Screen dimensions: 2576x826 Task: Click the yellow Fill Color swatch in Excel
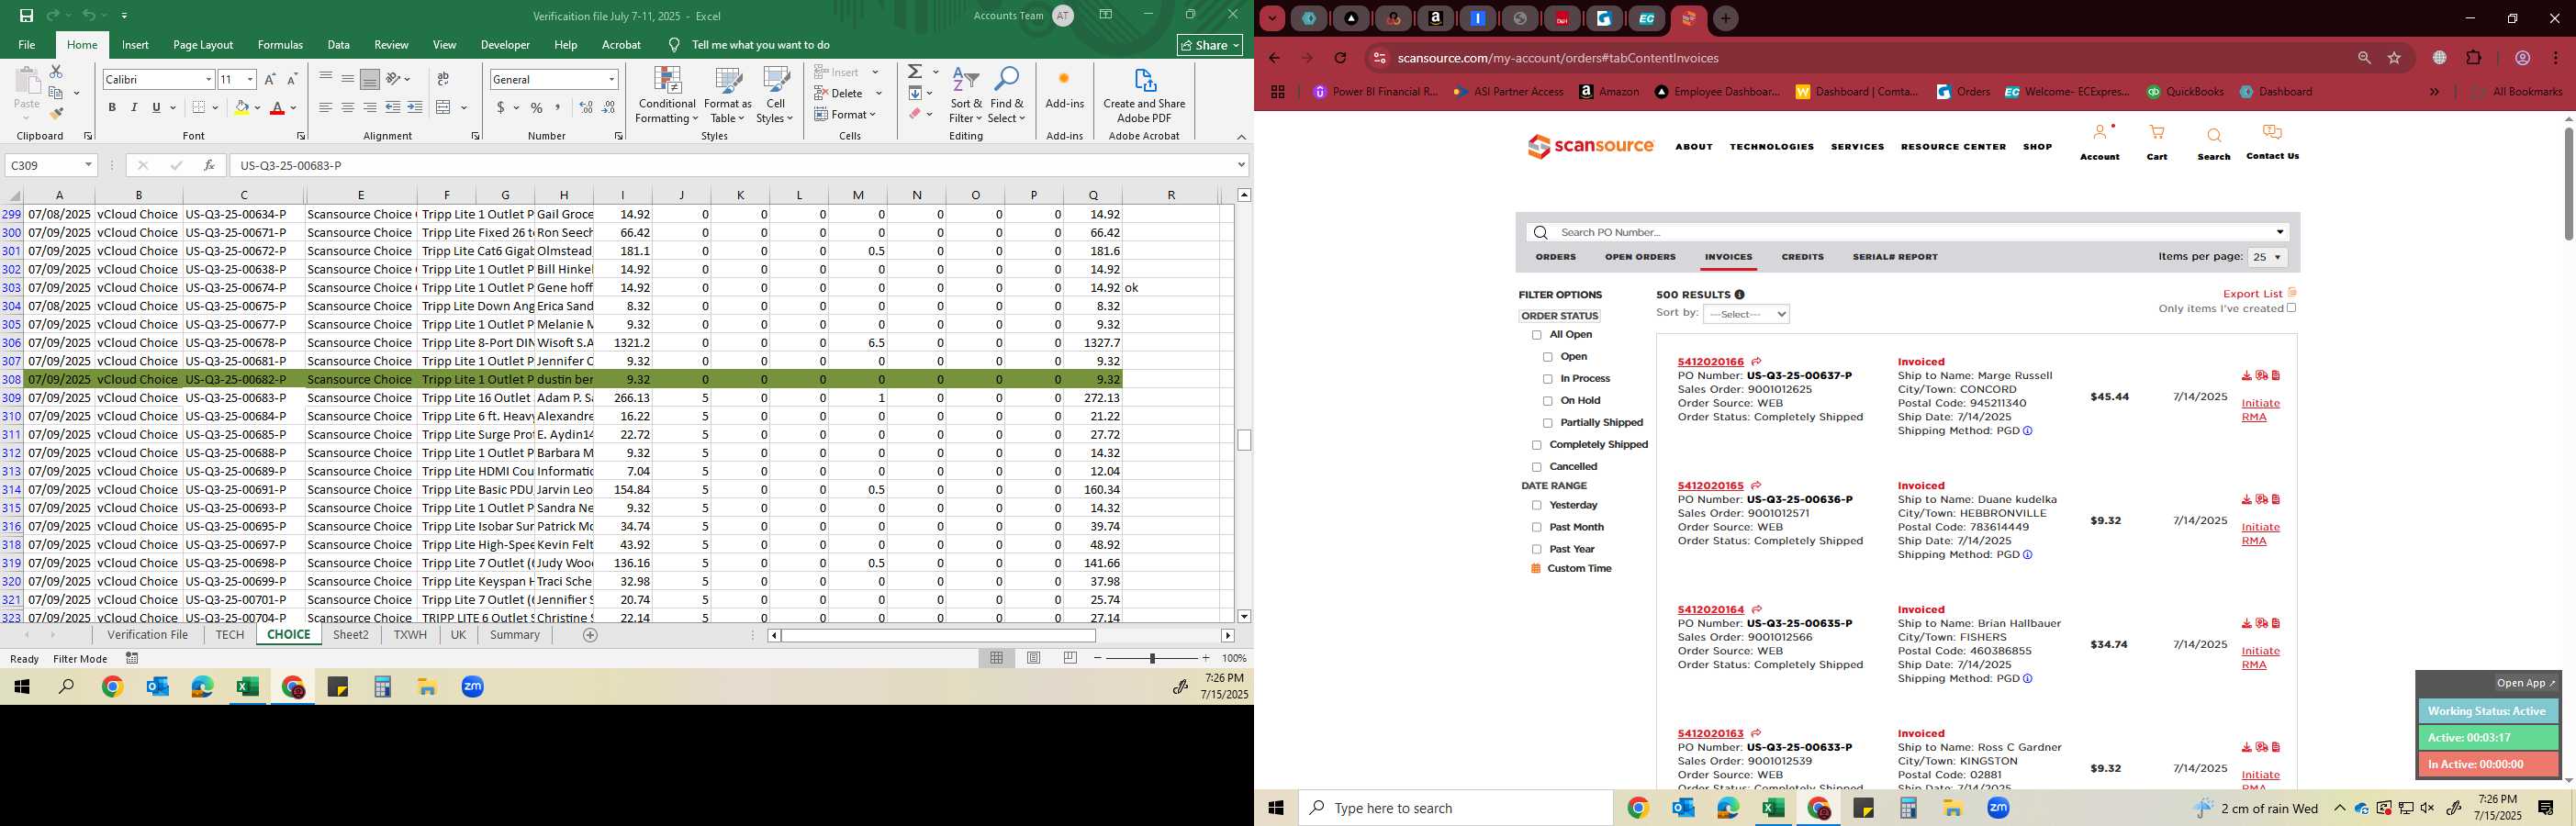click(x=241, y=108)
